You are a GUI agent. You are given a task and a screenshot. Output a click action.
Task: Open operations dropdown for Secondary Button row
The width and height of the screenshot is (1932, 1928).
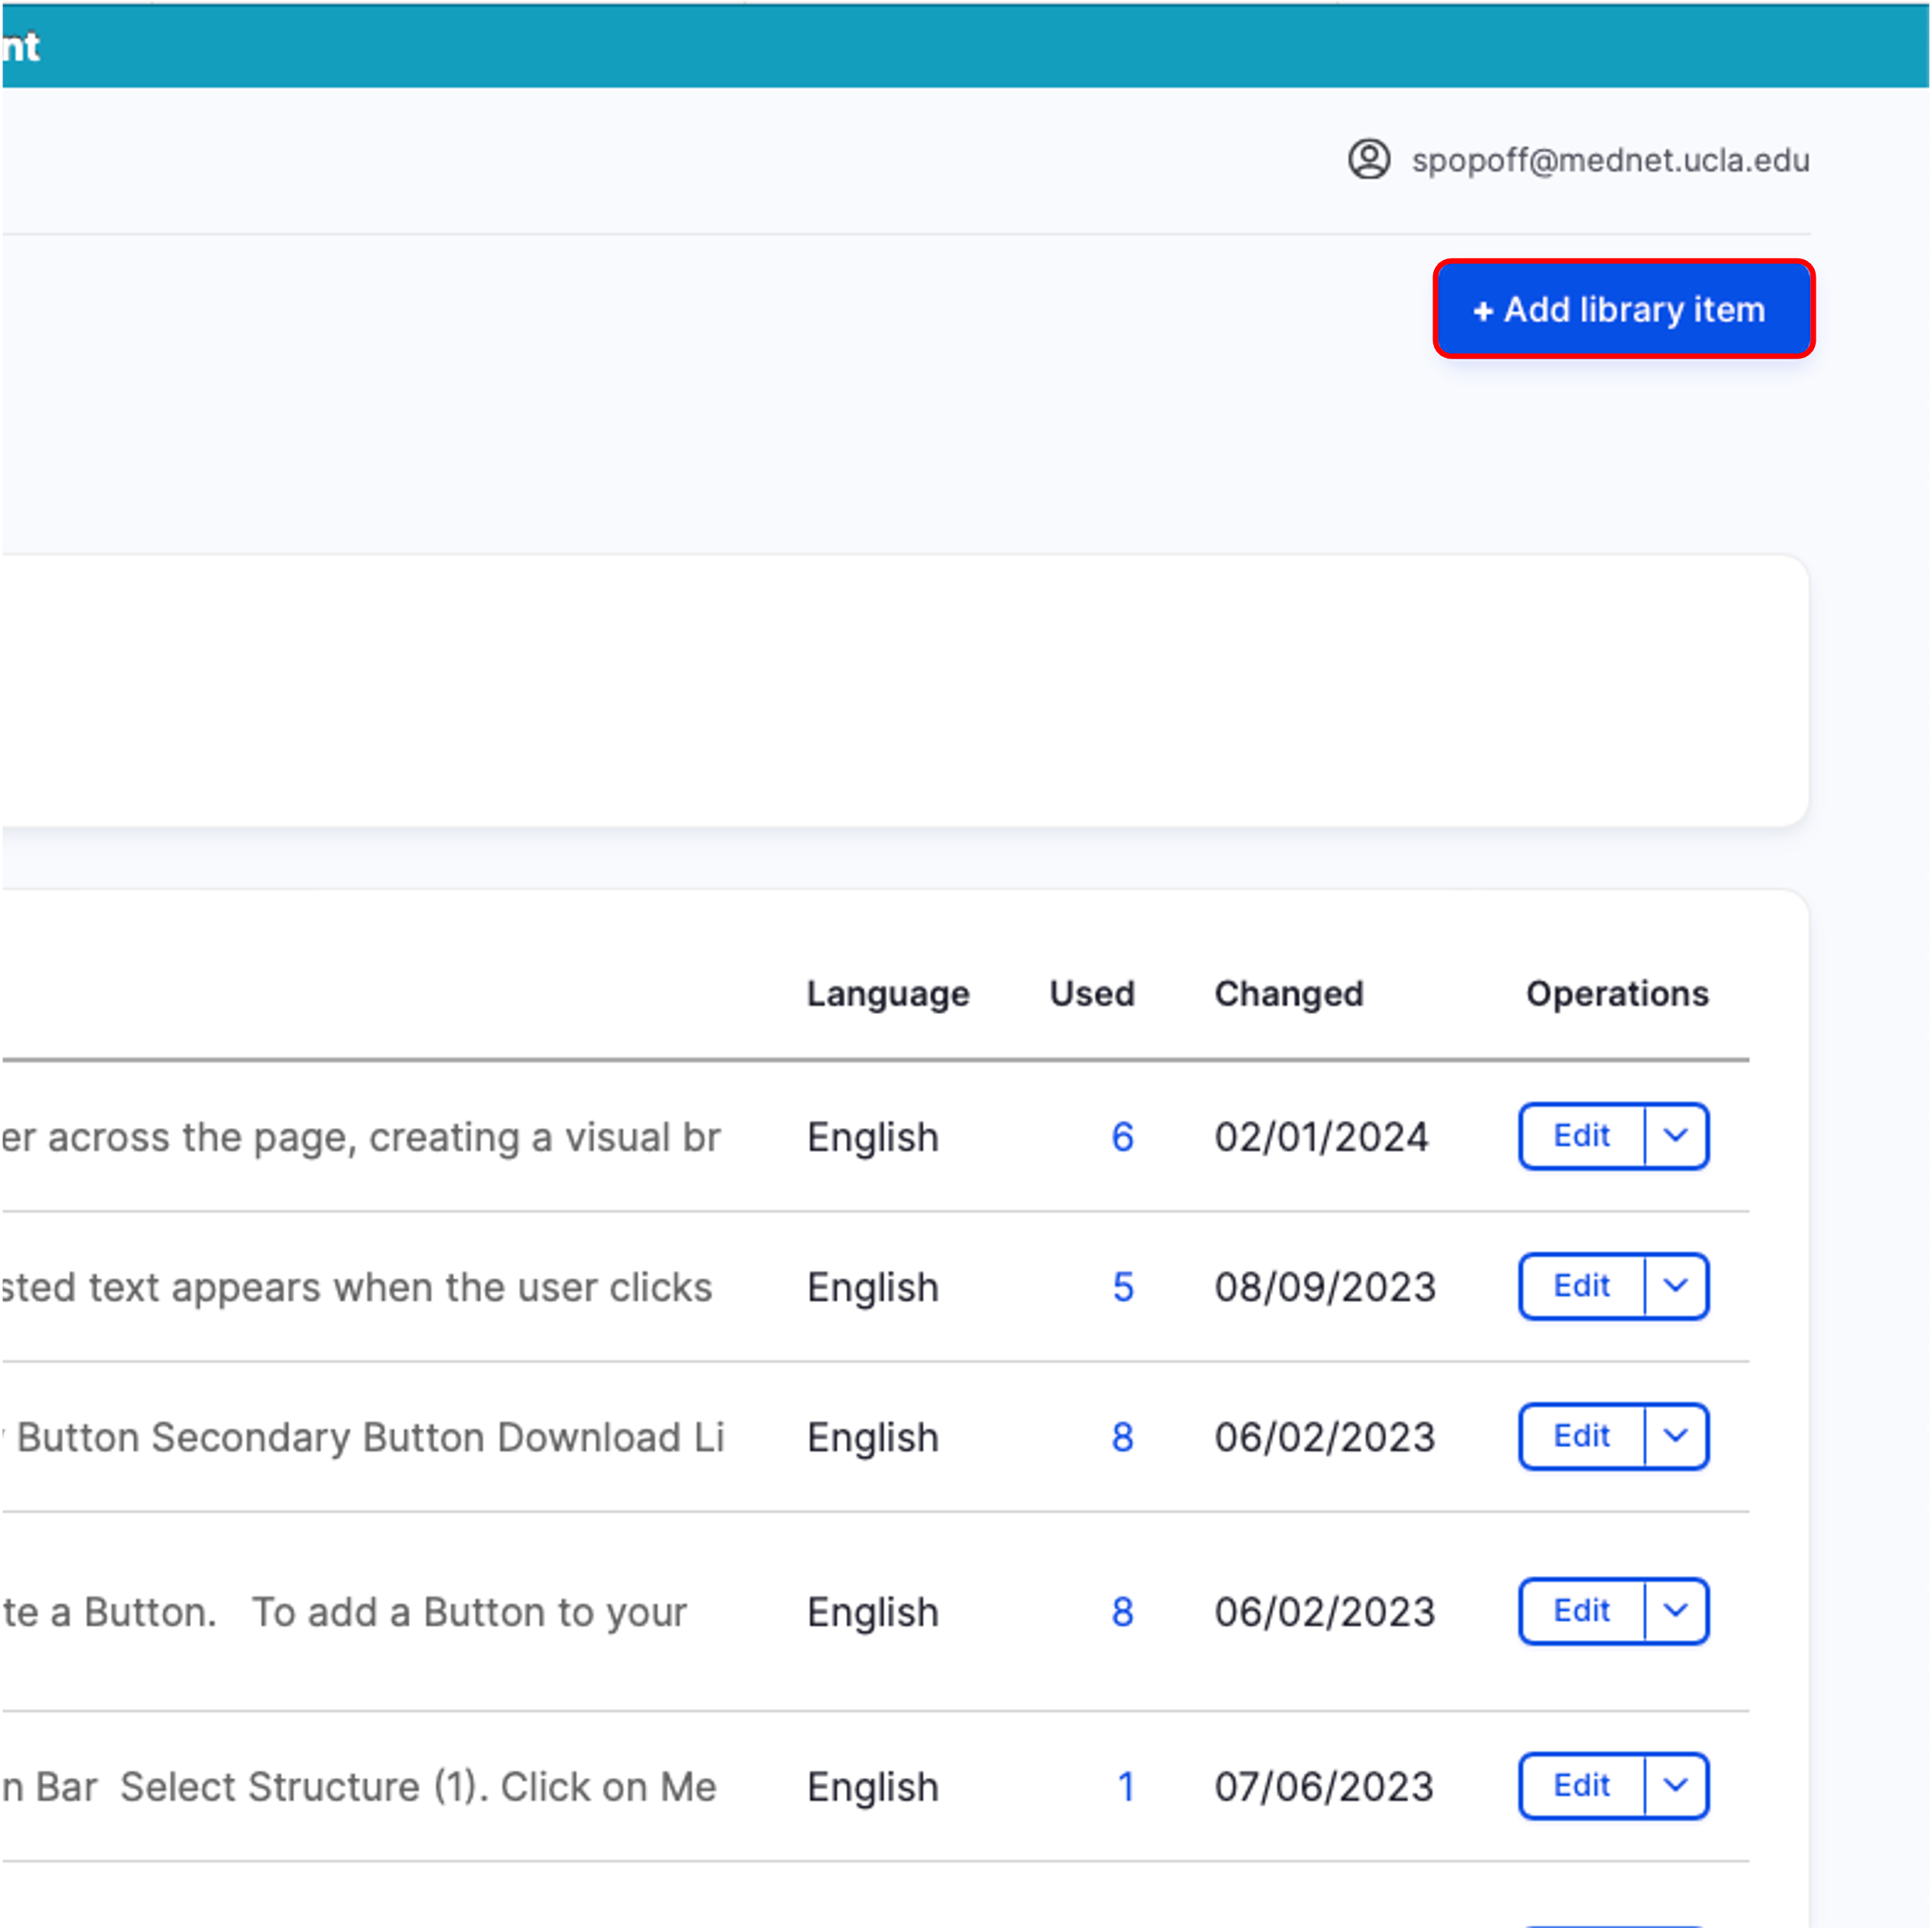pyautogui.click(x=1675, y=1436)
